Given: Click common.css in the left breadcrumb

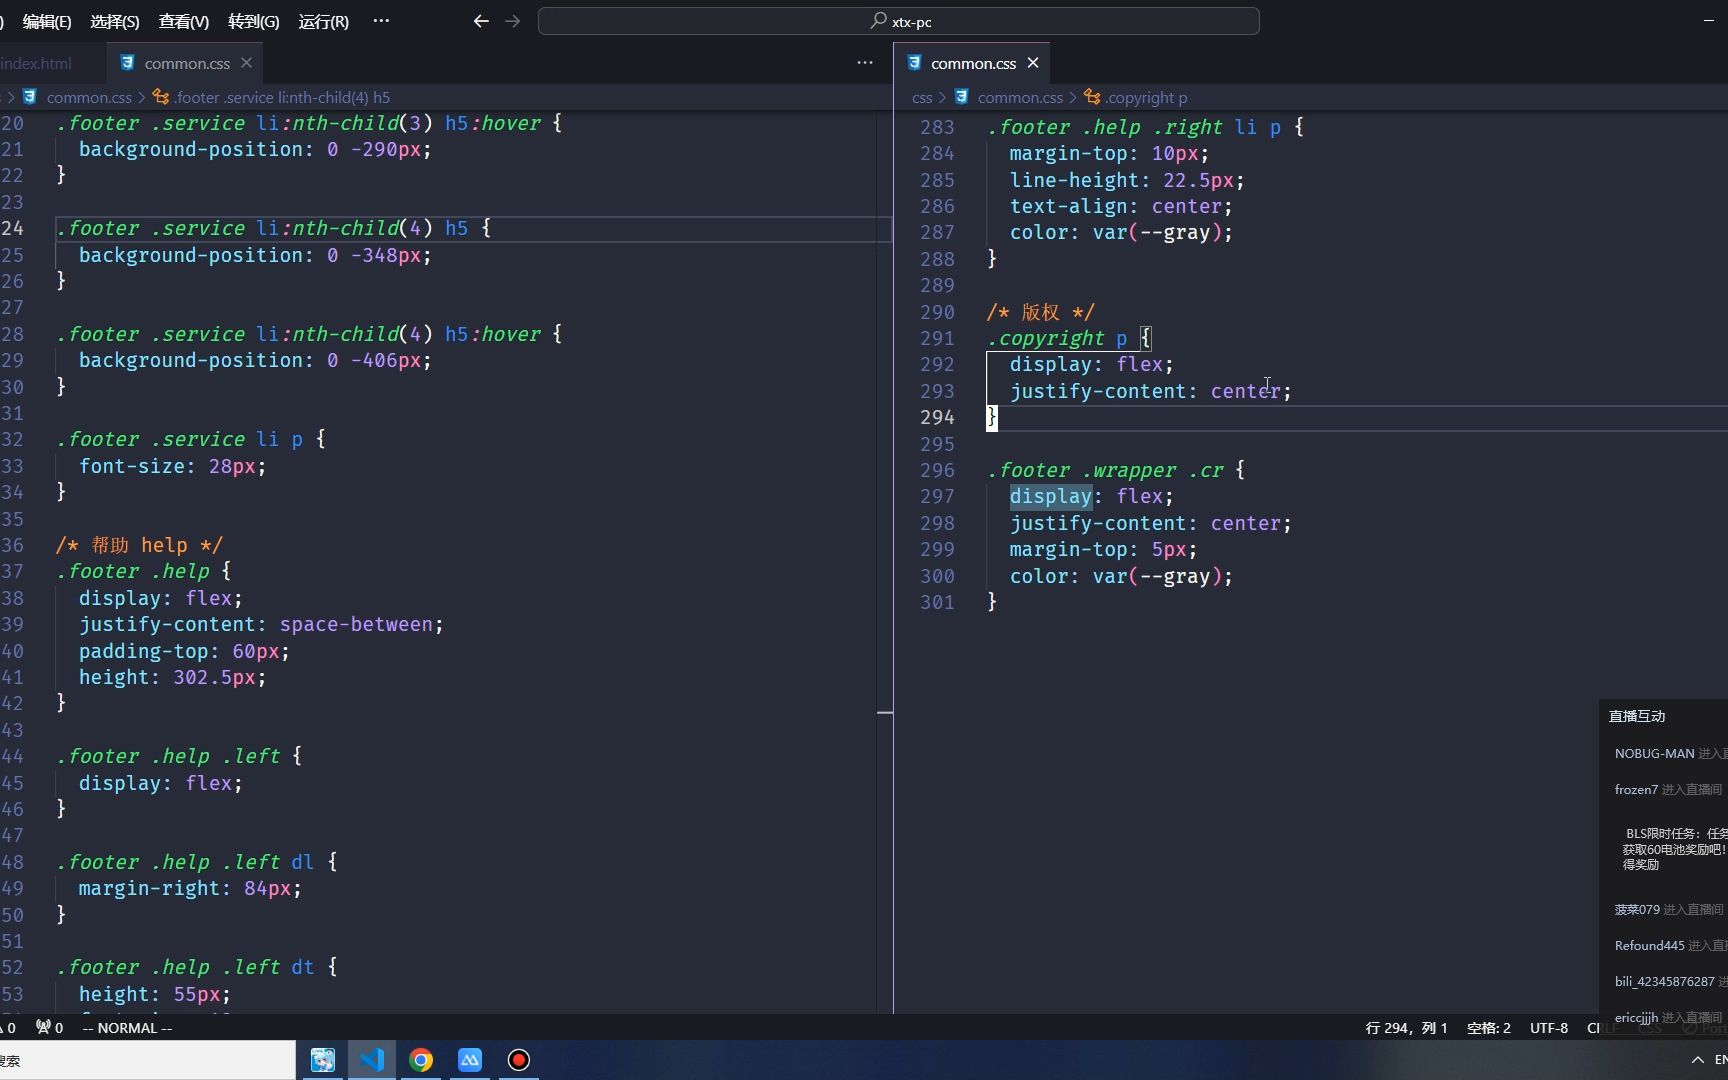Looking at the screenshot, I should point(88,97).
